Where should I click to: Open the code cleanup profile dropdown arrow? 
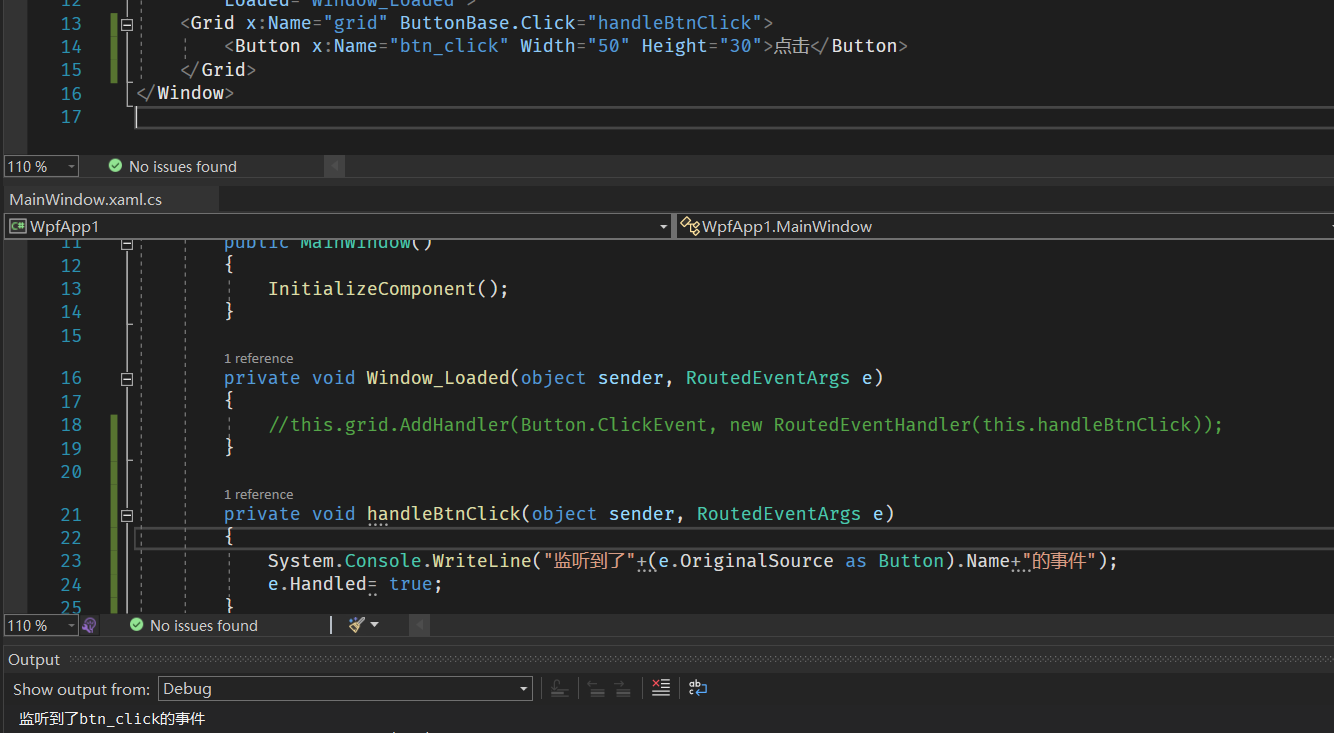(x=375, y=625)
